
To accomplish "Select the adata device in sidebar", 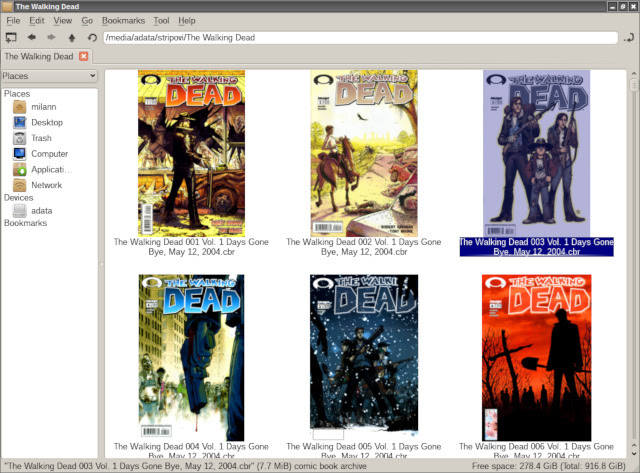I will pyautogui.click(x=40, y=211).
